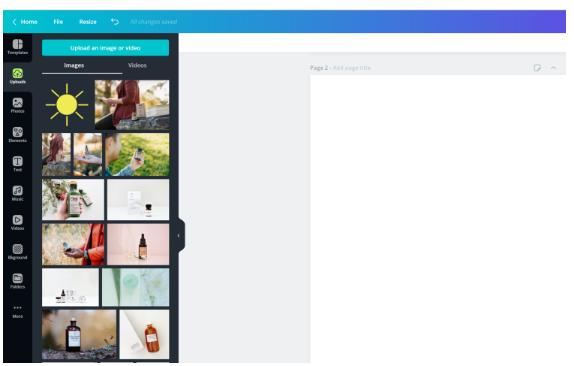Select the Uploads sidebar icon
Viewport: 574px width, 366px height.
[17, 76]
